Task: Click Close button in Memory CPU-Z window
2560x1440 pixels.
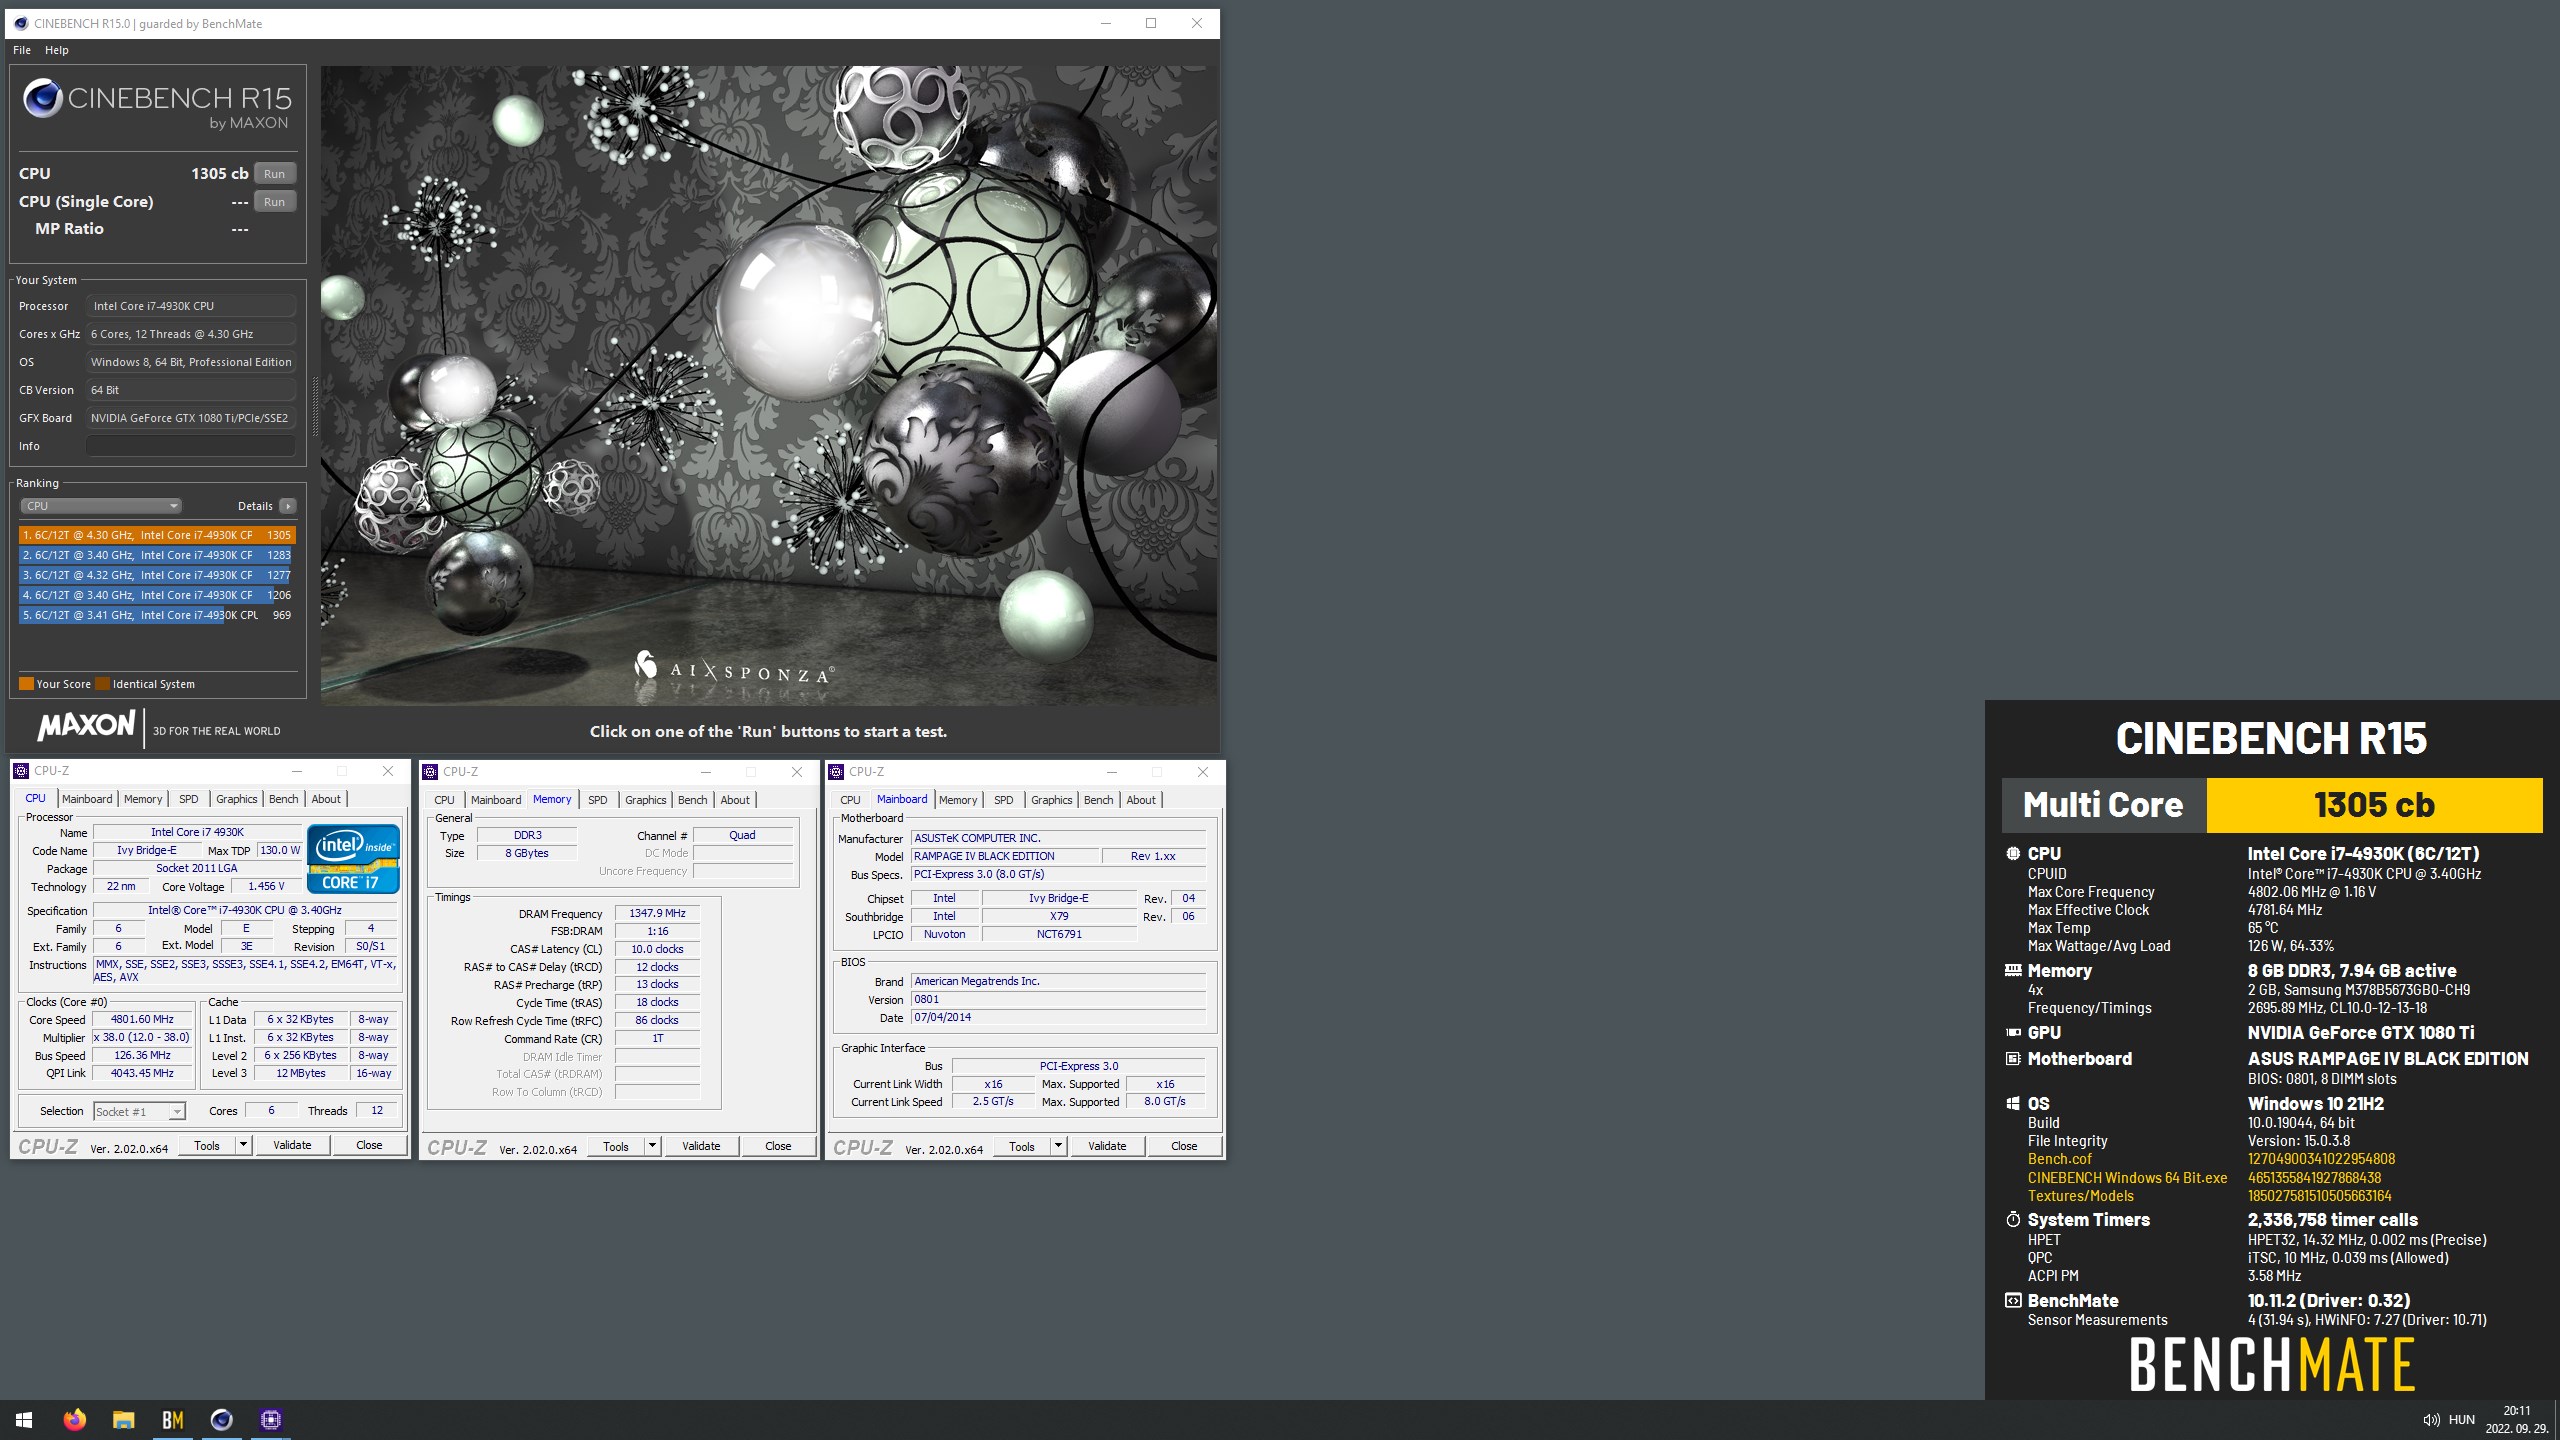Action: tap(778, 1146)
